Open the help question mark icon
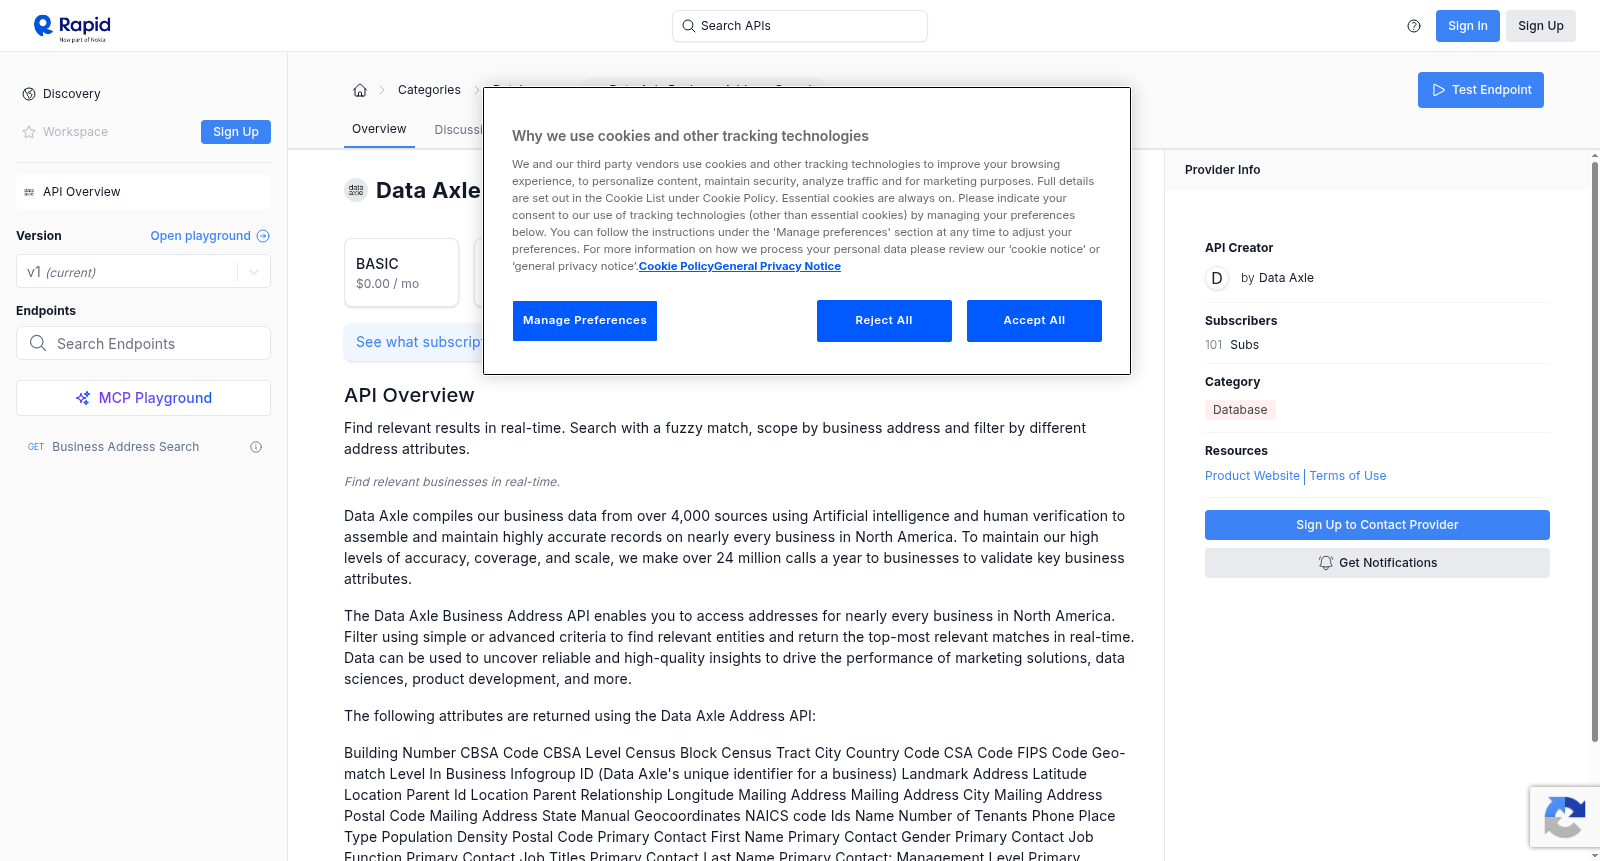1600x861 pixels. 1414,26
